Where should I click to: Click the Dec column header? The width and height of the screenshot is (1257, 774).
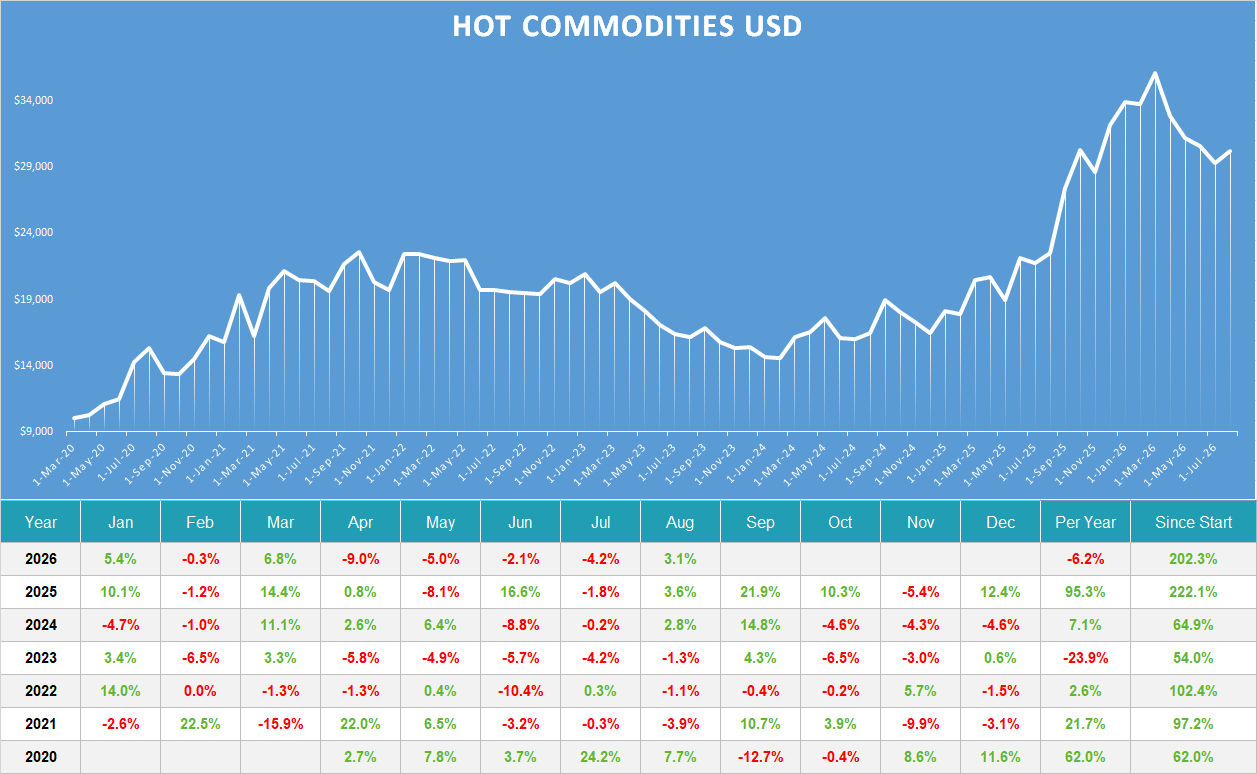click(1000, 522)
